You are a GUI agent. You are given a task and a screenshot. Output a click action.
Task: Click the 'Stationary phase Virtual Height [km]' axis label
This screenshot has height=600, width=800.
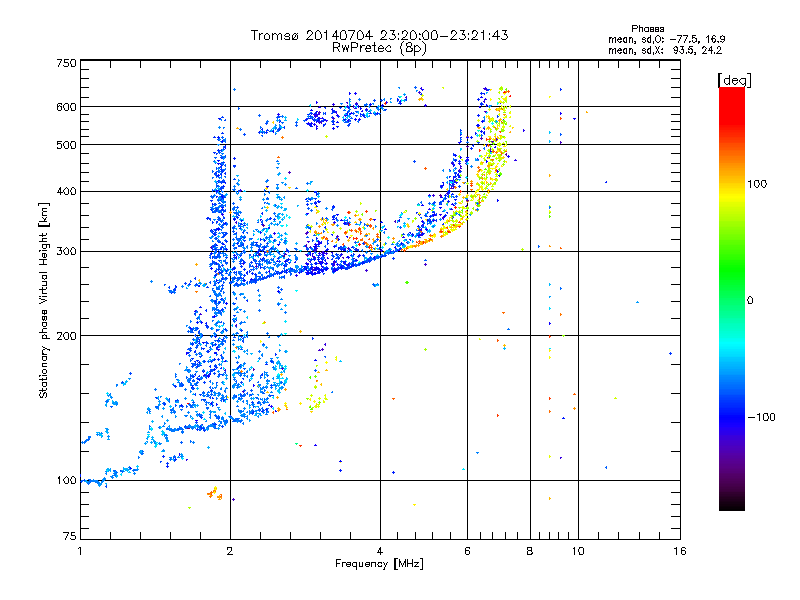click(x=43, y=301)
